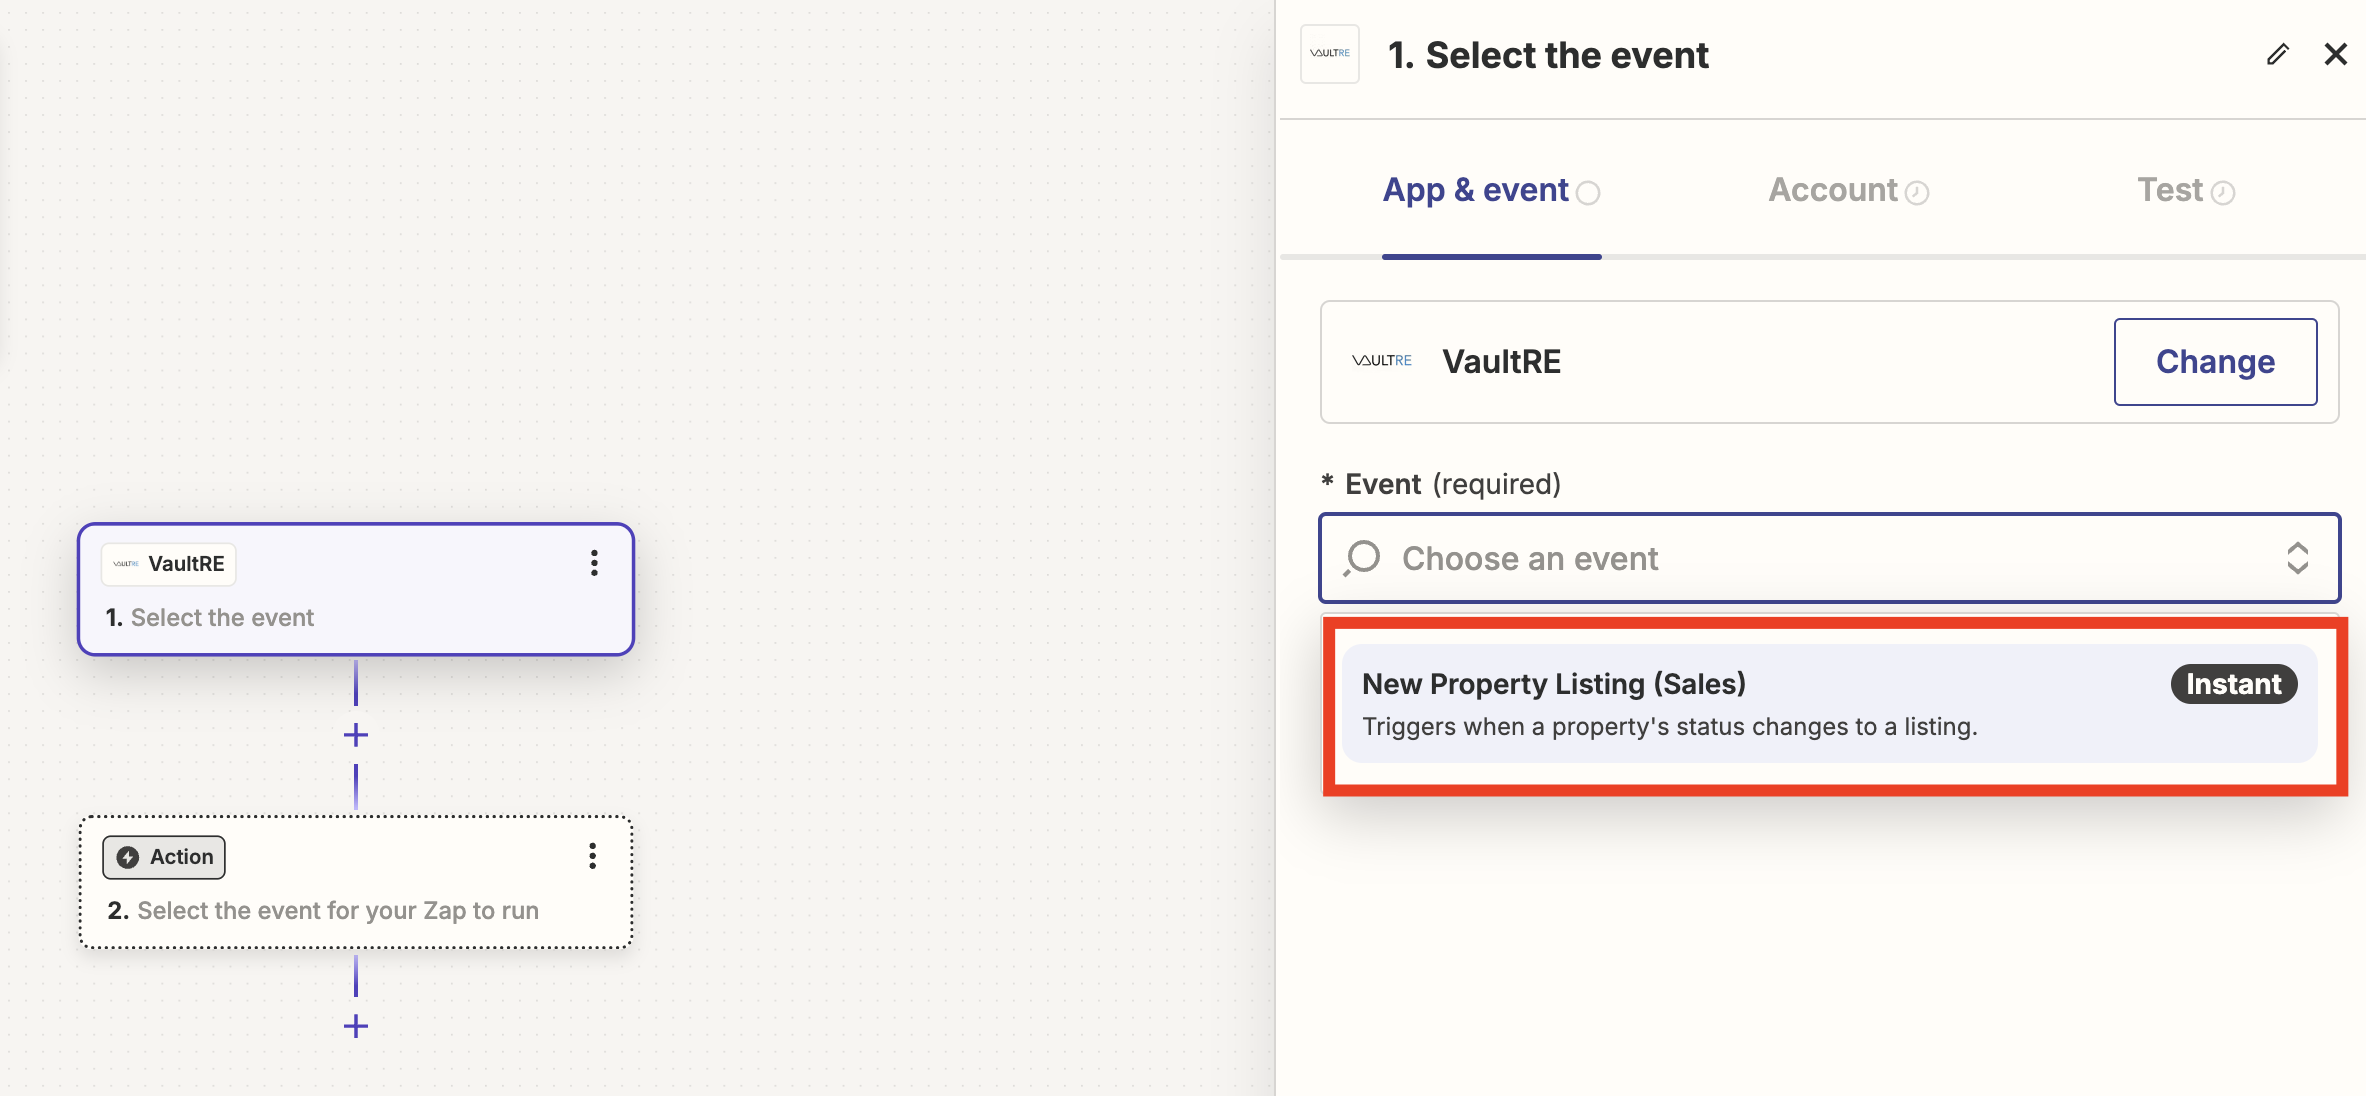Image resolution: width=2366 pixels, height=1096 pixels.
Task: Click the VaultRE logo beside the app name
Action: point(1381,361)
